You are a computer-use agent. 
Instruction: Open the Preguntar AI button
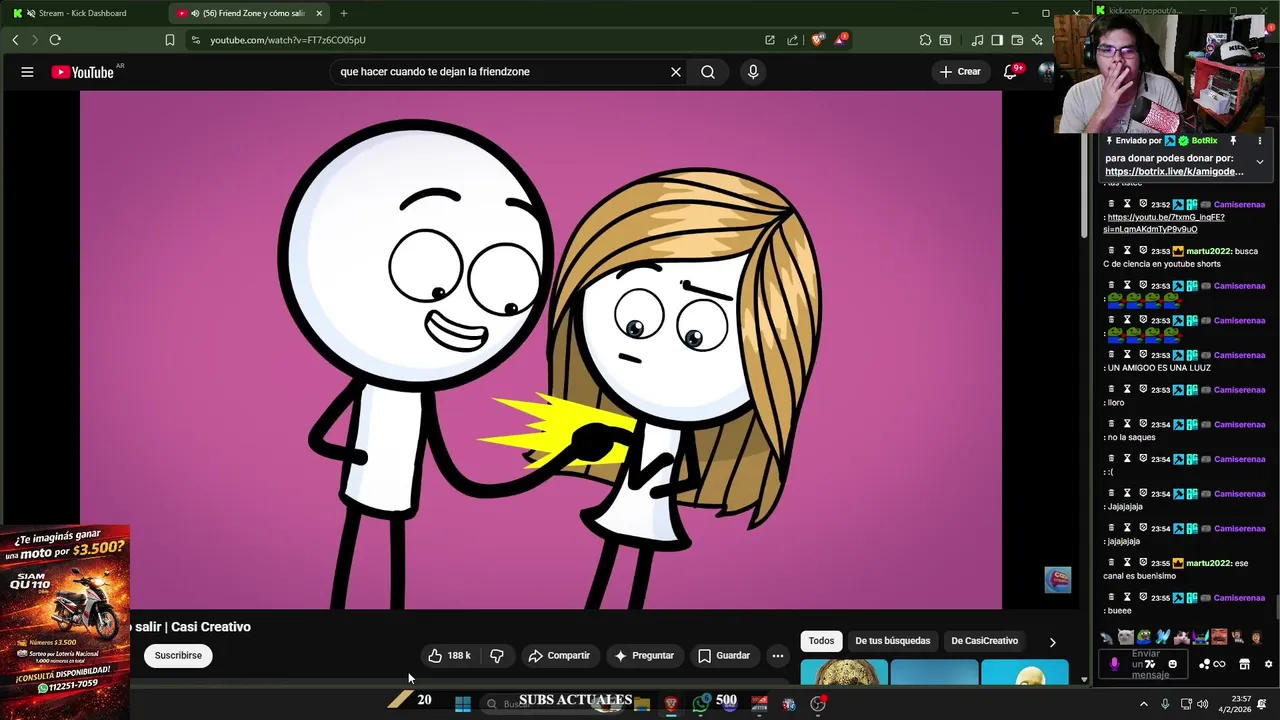click(644, 656)
